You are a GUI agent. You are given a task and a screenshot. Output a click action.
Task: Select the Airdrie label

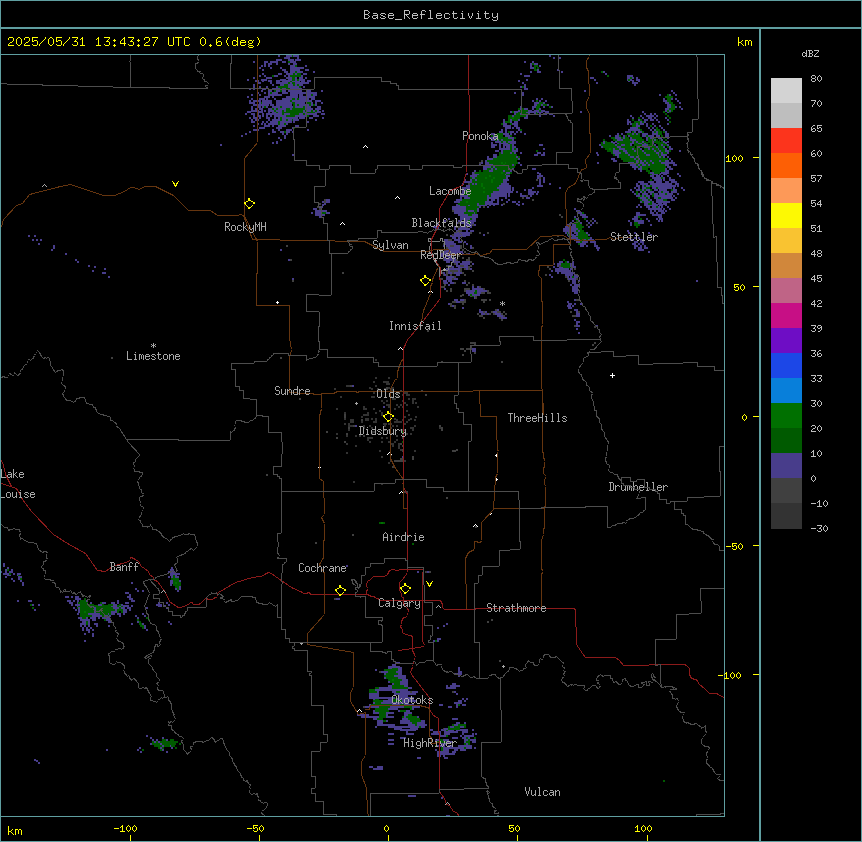403,537
